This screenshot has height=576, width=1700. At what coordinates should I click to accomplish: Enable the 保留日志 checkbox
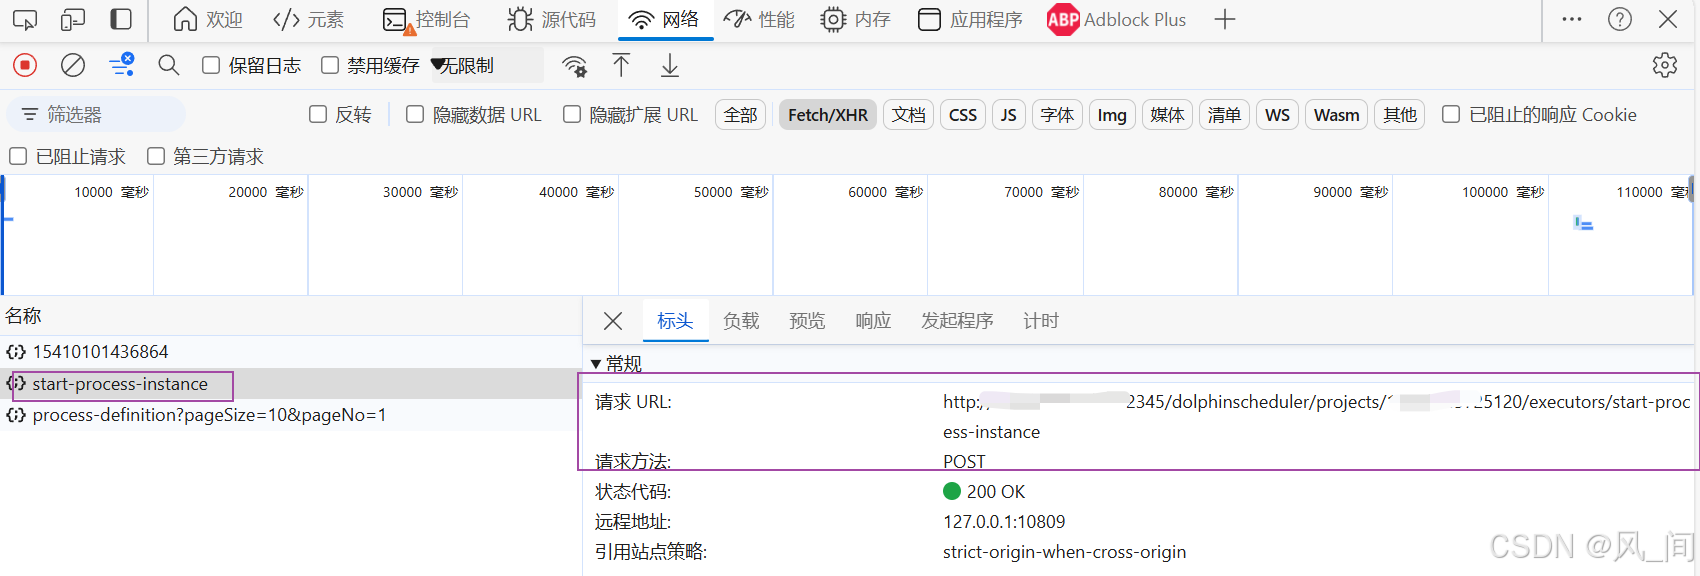pos(211,66)
